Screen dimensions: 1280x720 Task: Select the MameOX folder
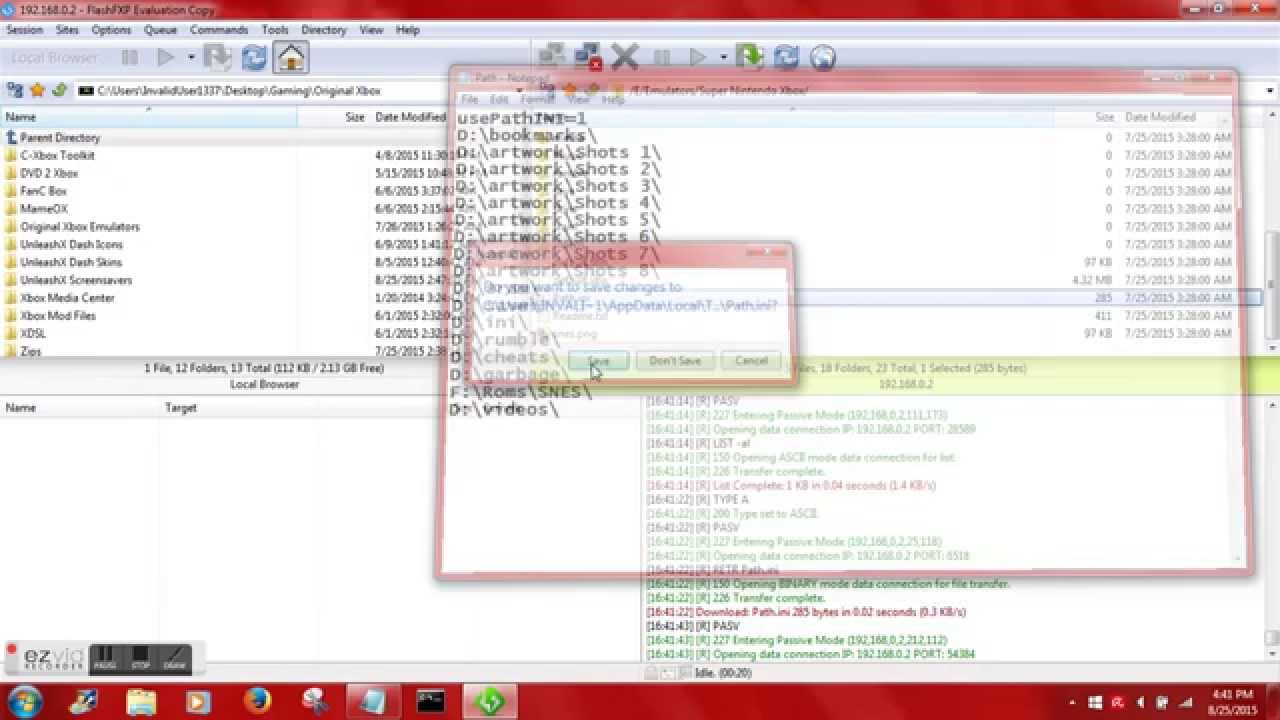tap(44, 209)
